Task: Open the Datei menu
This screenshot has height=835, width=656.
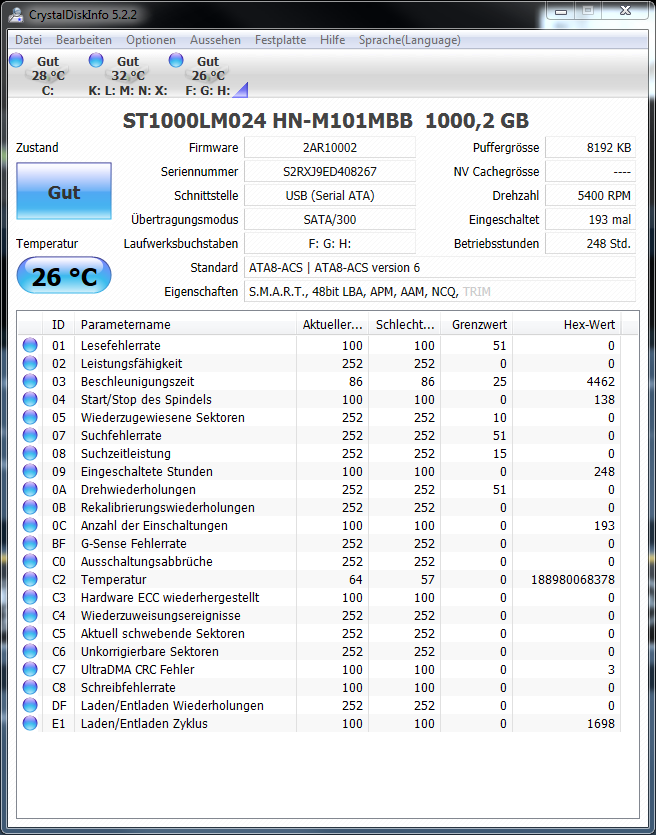Action: [x=28, y=40]
